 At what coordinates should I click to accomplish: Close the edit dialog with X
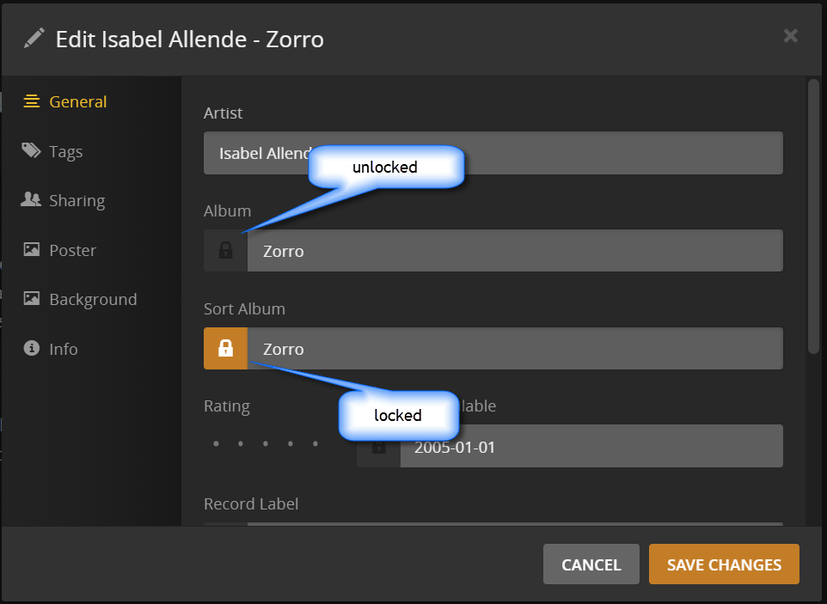790,36
